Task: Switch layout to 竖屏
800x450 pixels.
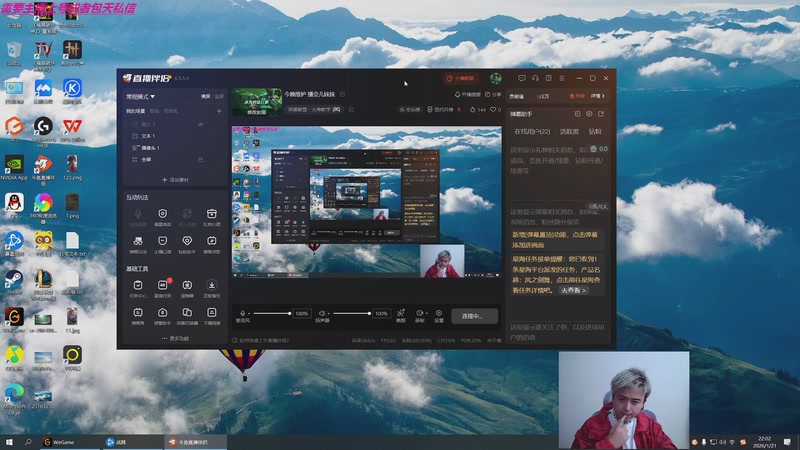Action: click(219, 96)
